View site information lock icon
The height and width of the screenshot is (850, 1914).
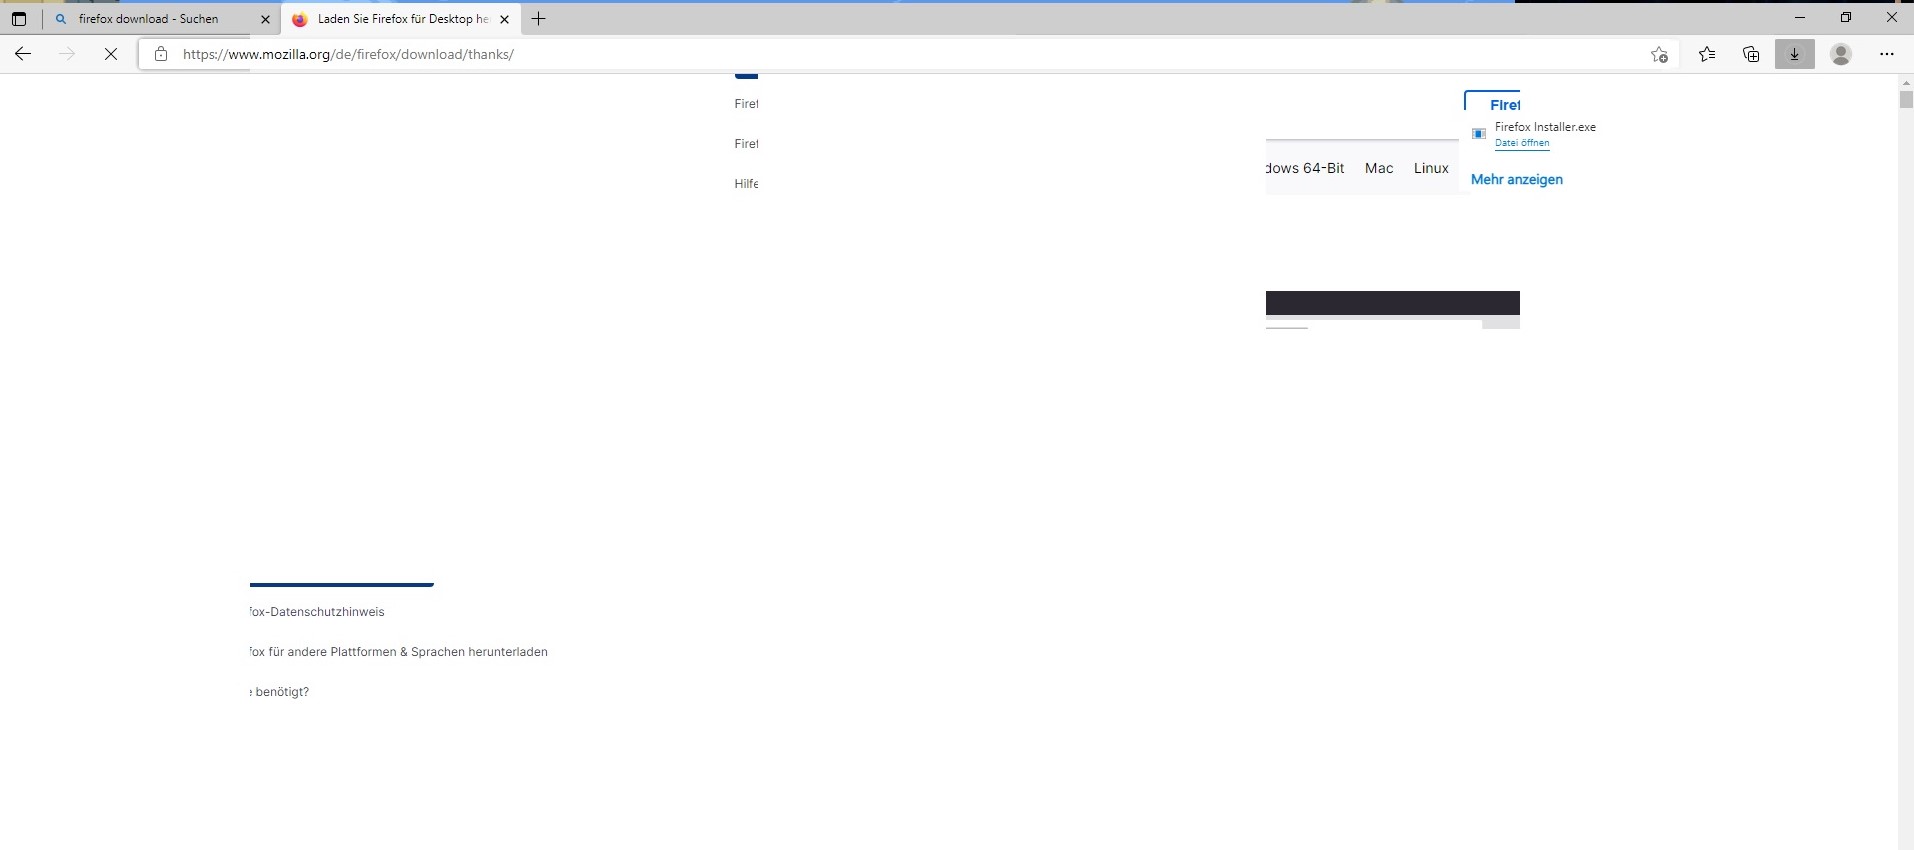click(x=160, y=54)
